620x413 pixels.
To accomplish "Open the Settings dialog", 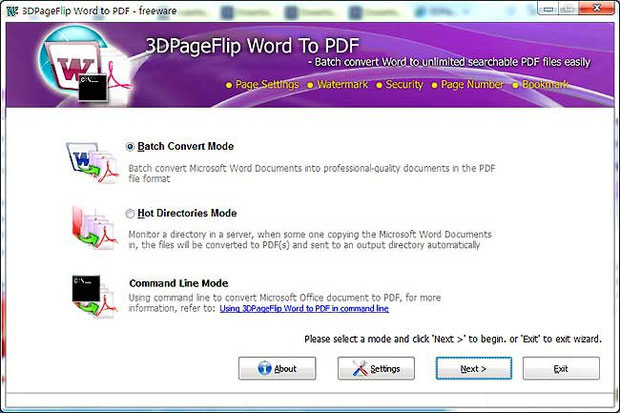I will [x=376, y=369].
